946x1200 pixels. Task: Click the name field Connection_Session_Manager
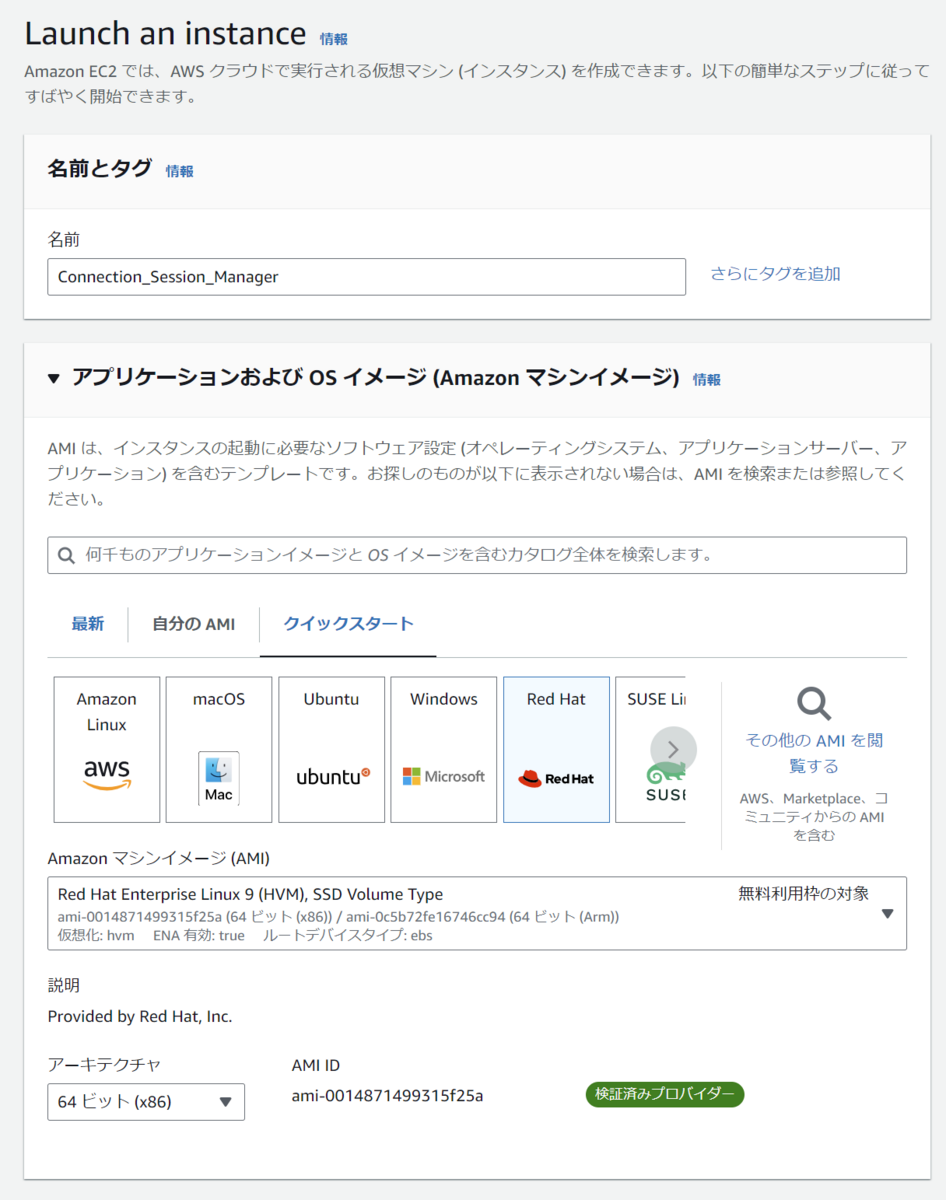[366, 277]
